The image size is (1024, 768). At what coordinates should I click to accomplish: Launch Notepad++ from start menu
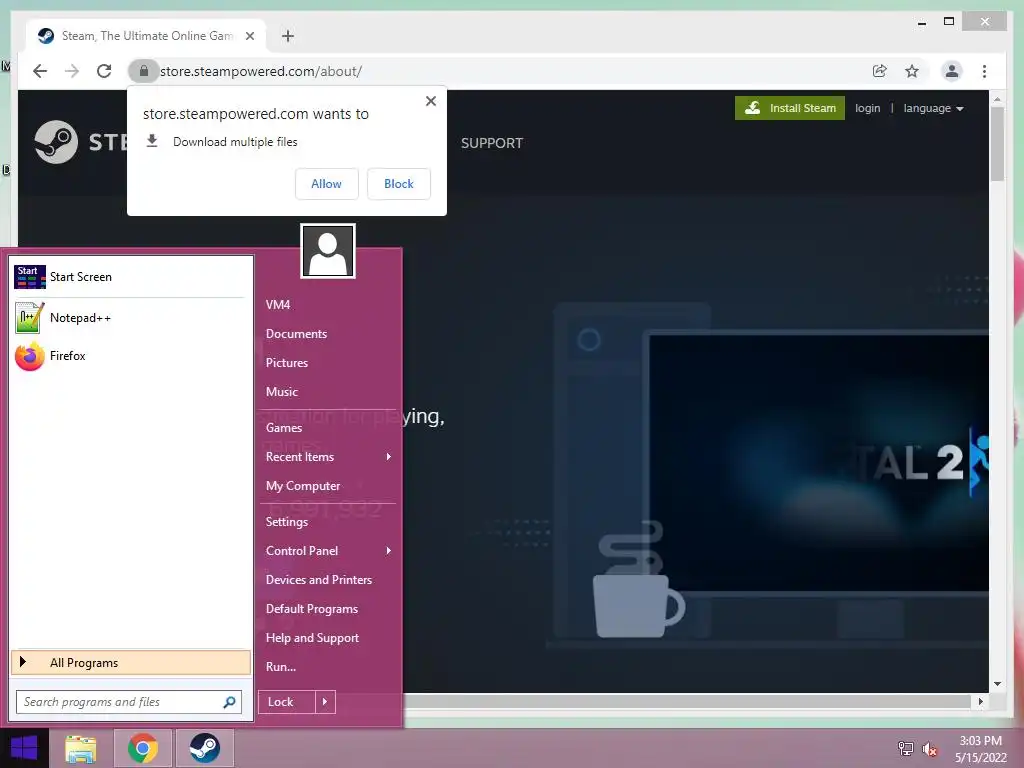tap(129, 318)
